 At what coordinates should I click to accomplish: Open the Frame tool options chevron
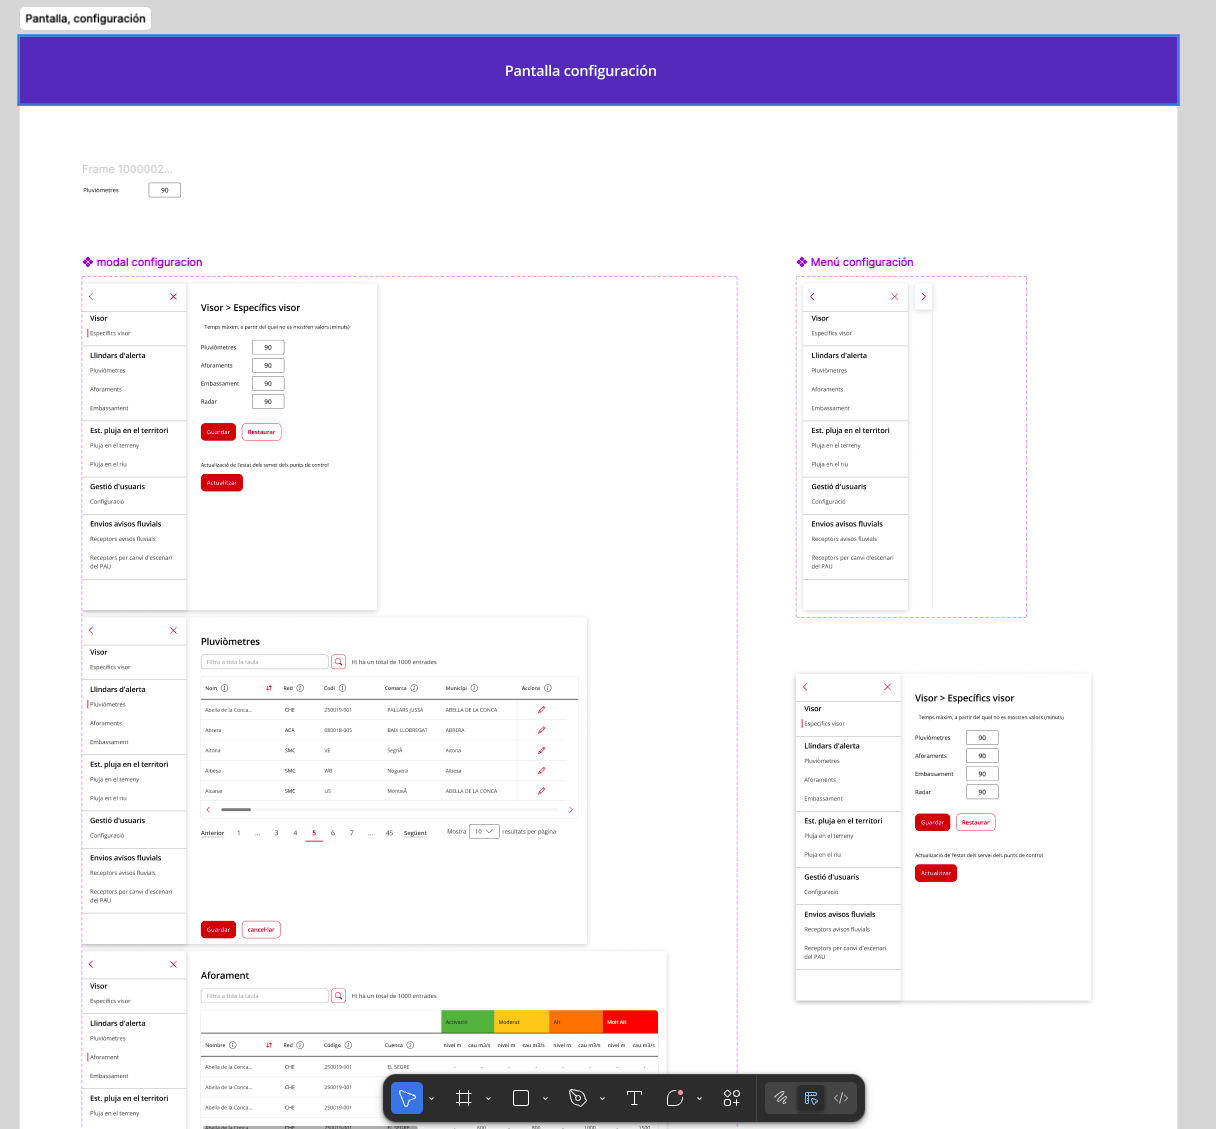point(489,1099)
